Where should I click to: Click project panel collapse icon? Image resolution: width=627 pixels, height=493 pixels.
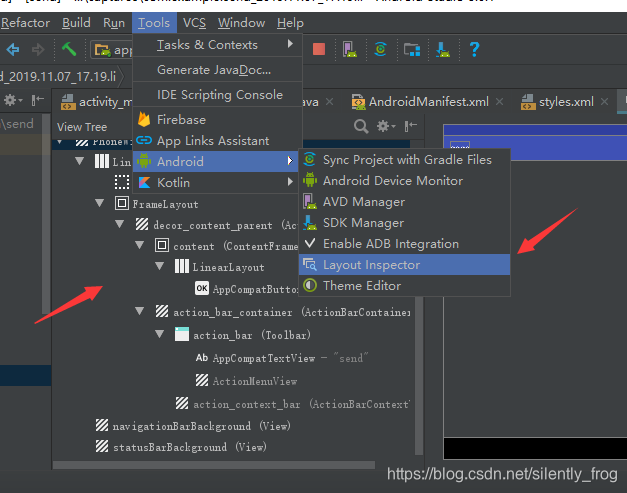click(38, 100)
